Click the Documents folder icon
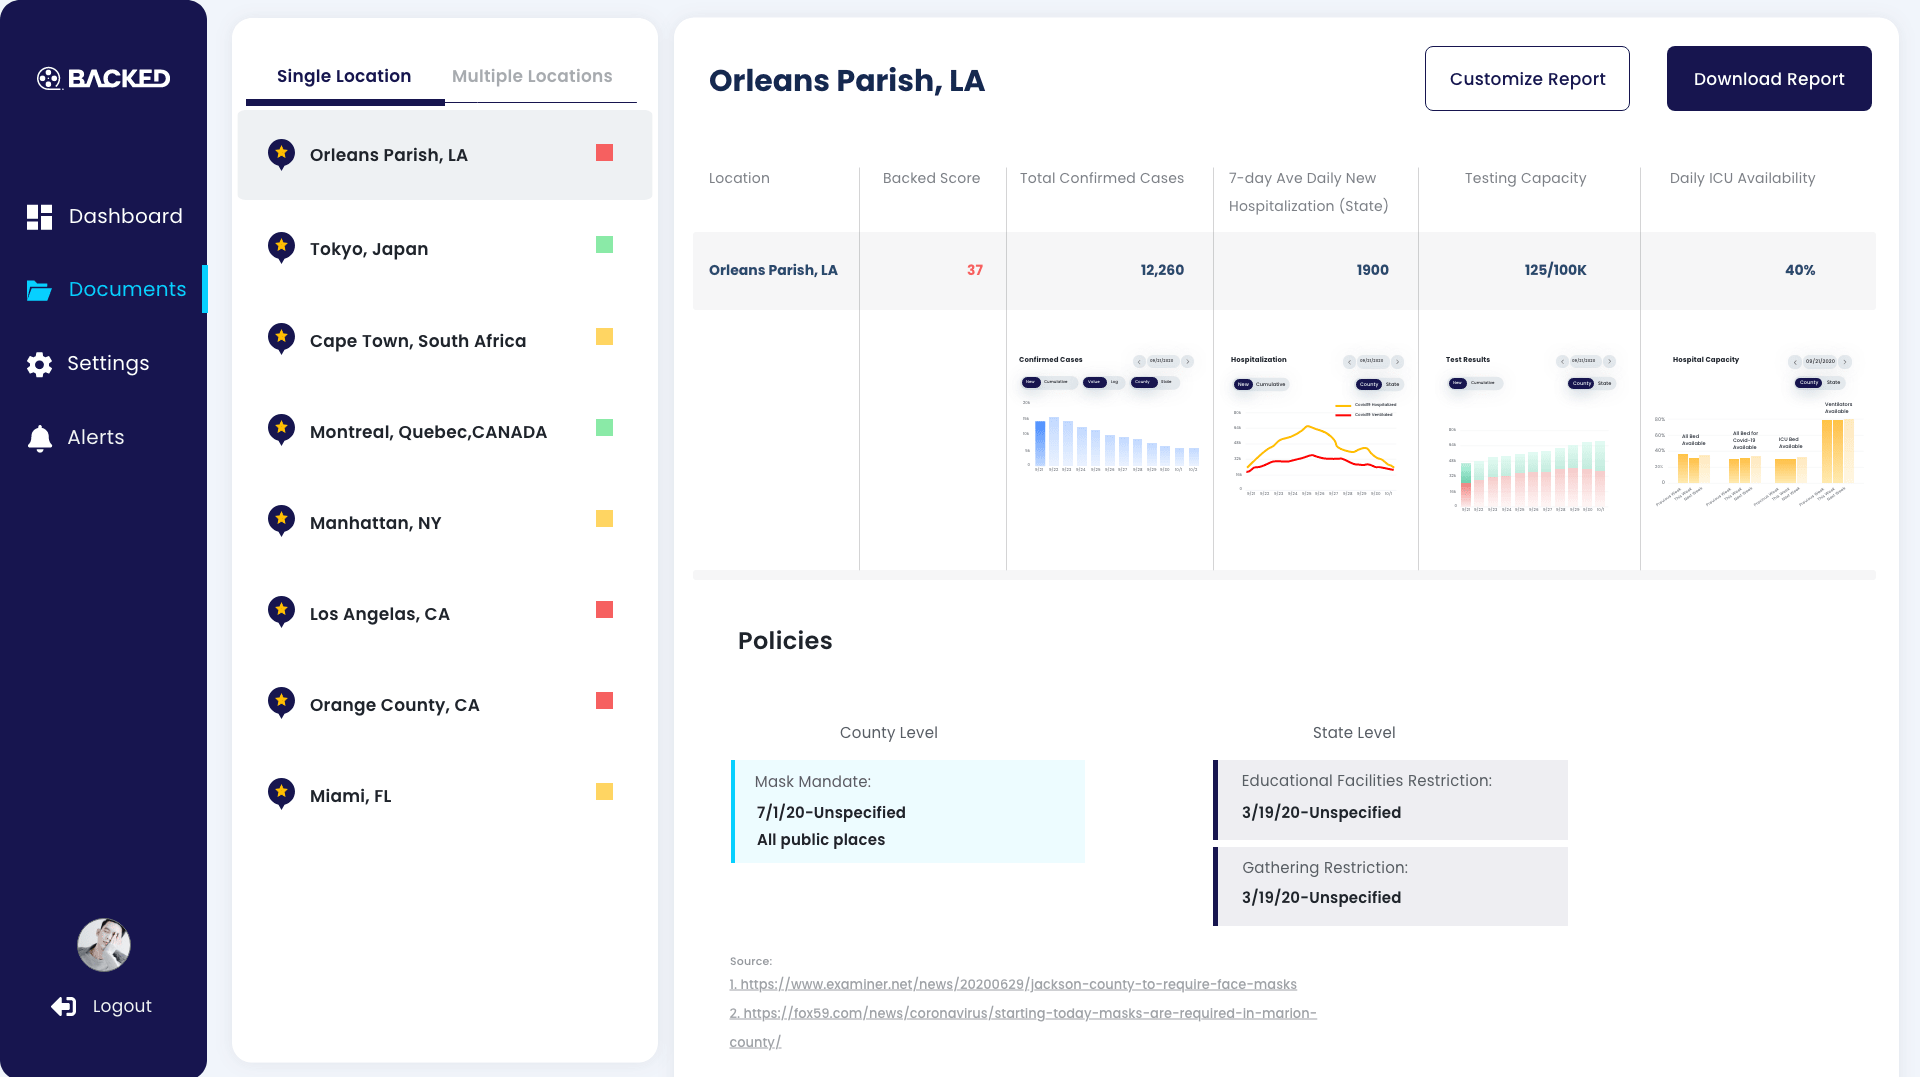Viewport: 1920px width, 1077px height. [39, 290]
